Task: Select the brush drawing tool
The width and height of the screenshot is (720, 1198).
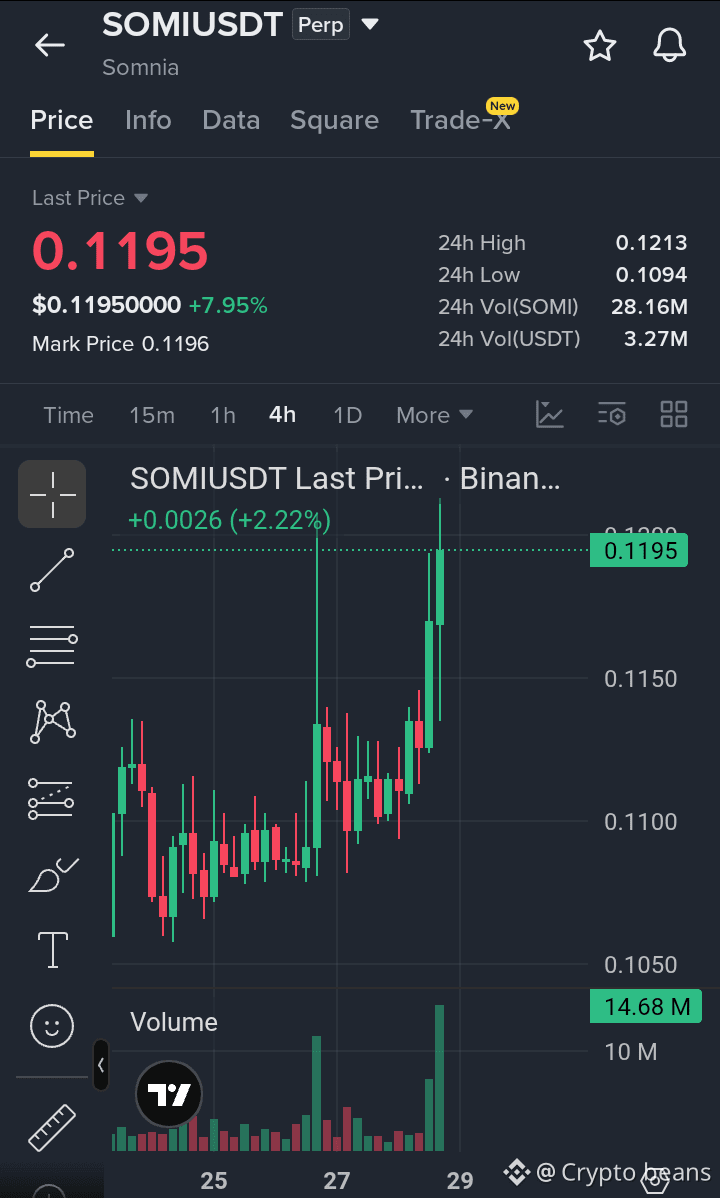Action: 52,875
